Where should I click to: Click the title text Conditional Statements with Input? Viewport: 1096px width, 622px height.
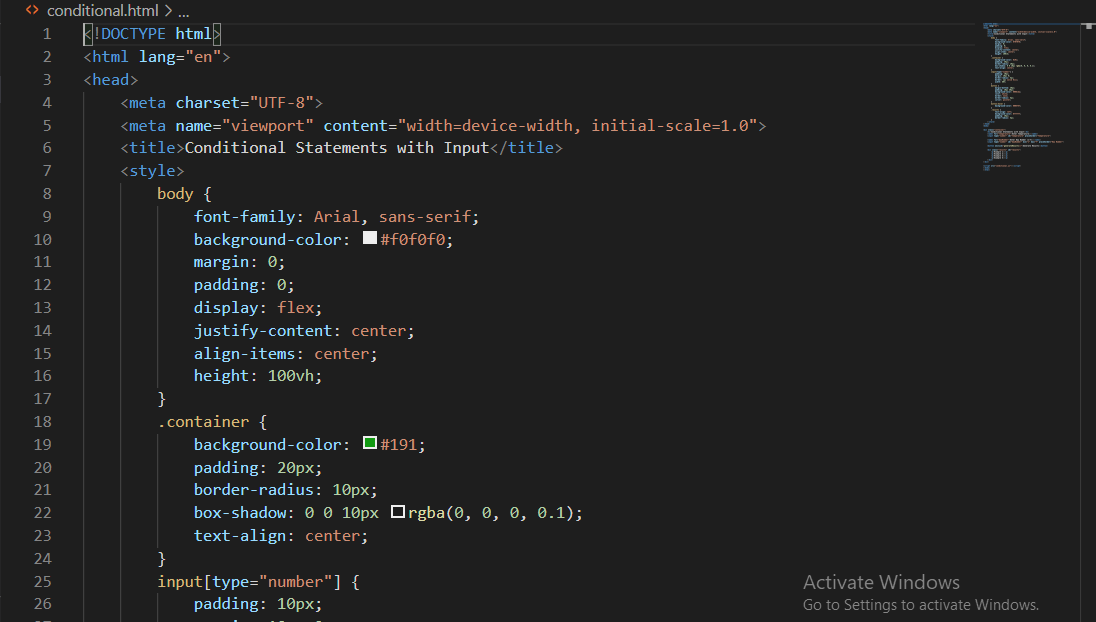336,147
